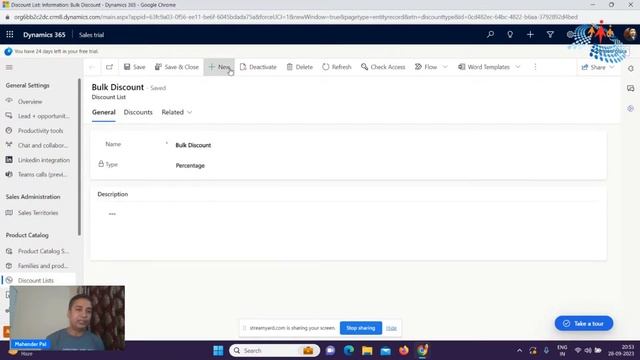Expand the Flow dropdown chevron

pyautogui.click(x=445, y=67)
